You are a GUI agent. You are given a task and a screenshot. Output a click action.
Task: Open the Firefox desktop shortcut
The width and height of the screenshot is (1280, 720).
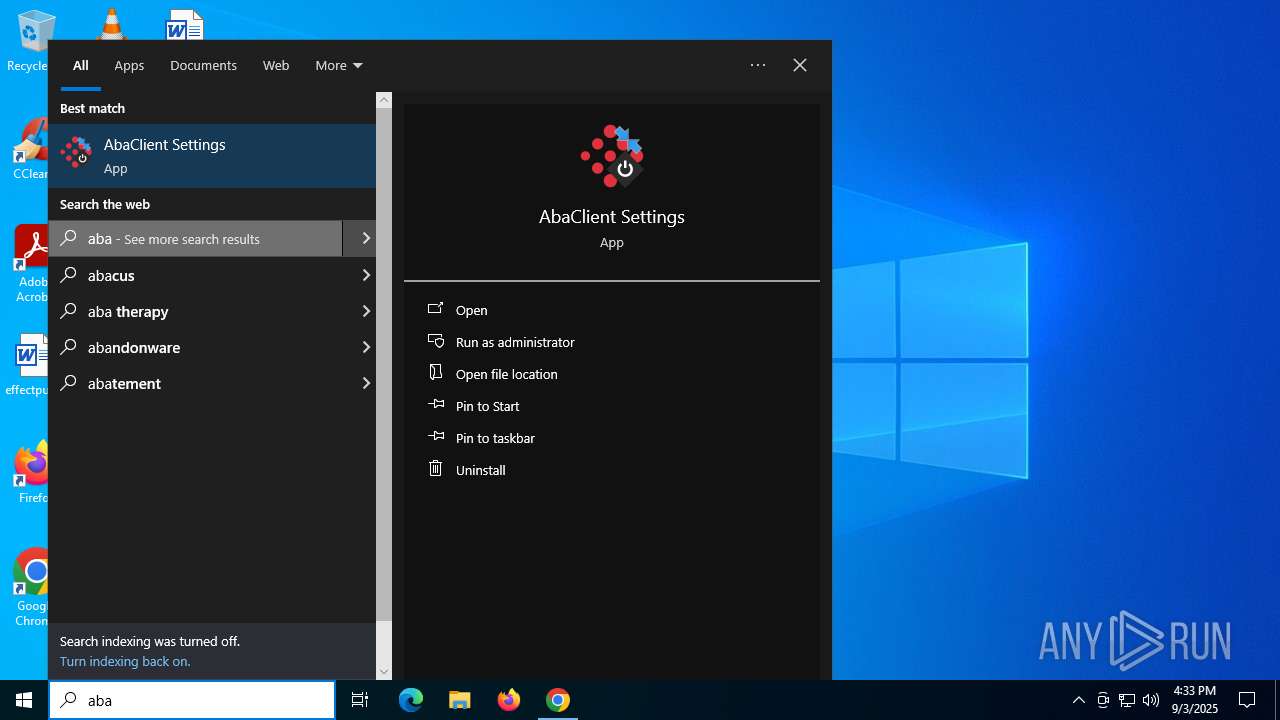33,474
